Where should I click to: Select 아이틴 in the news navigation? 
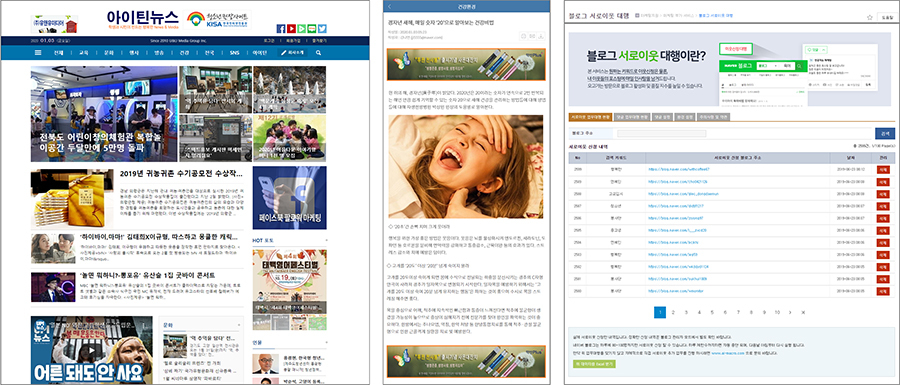click(259, 53)
